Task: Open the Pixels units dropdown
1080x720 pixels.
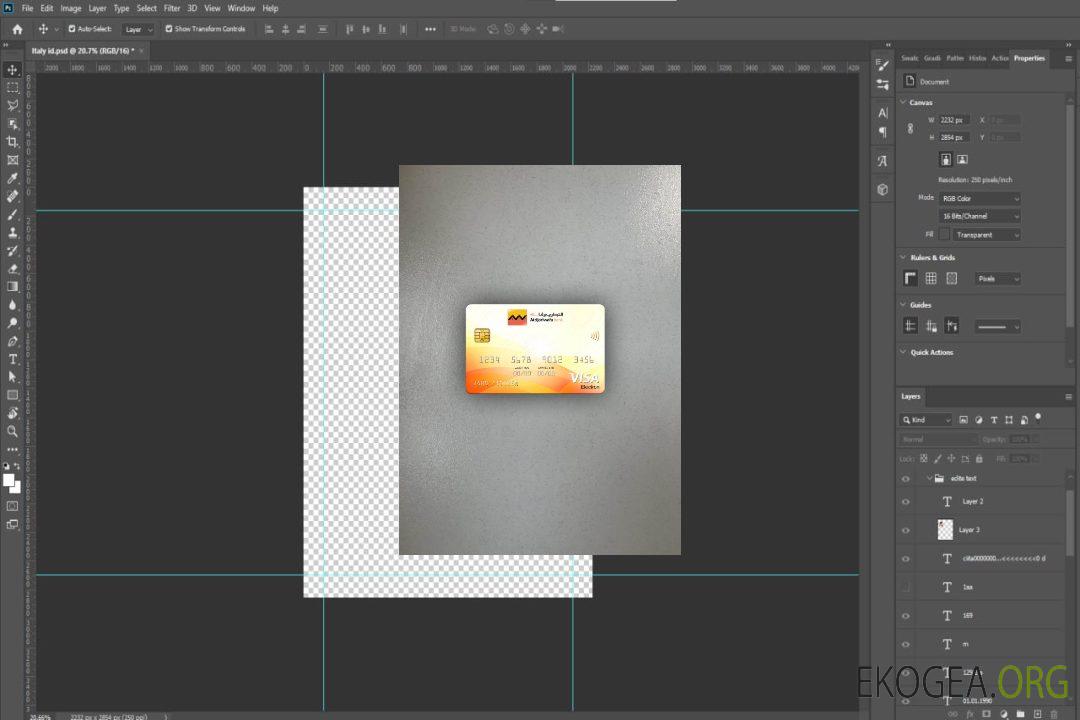Action: pyautogui.click(x=998, y=279)
